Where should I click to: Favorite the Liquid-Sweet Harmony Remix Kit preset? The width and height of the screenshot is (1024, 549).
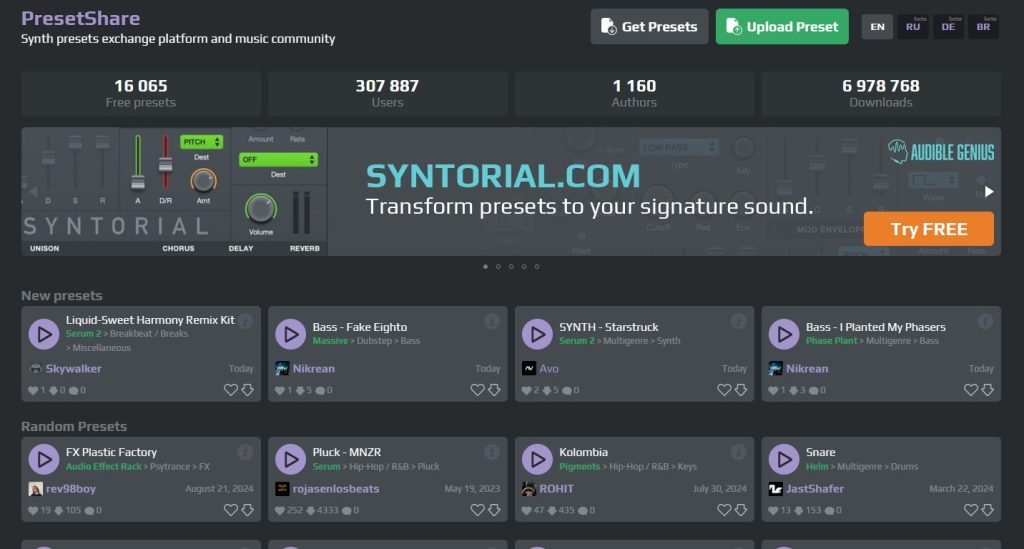(231, 390)
